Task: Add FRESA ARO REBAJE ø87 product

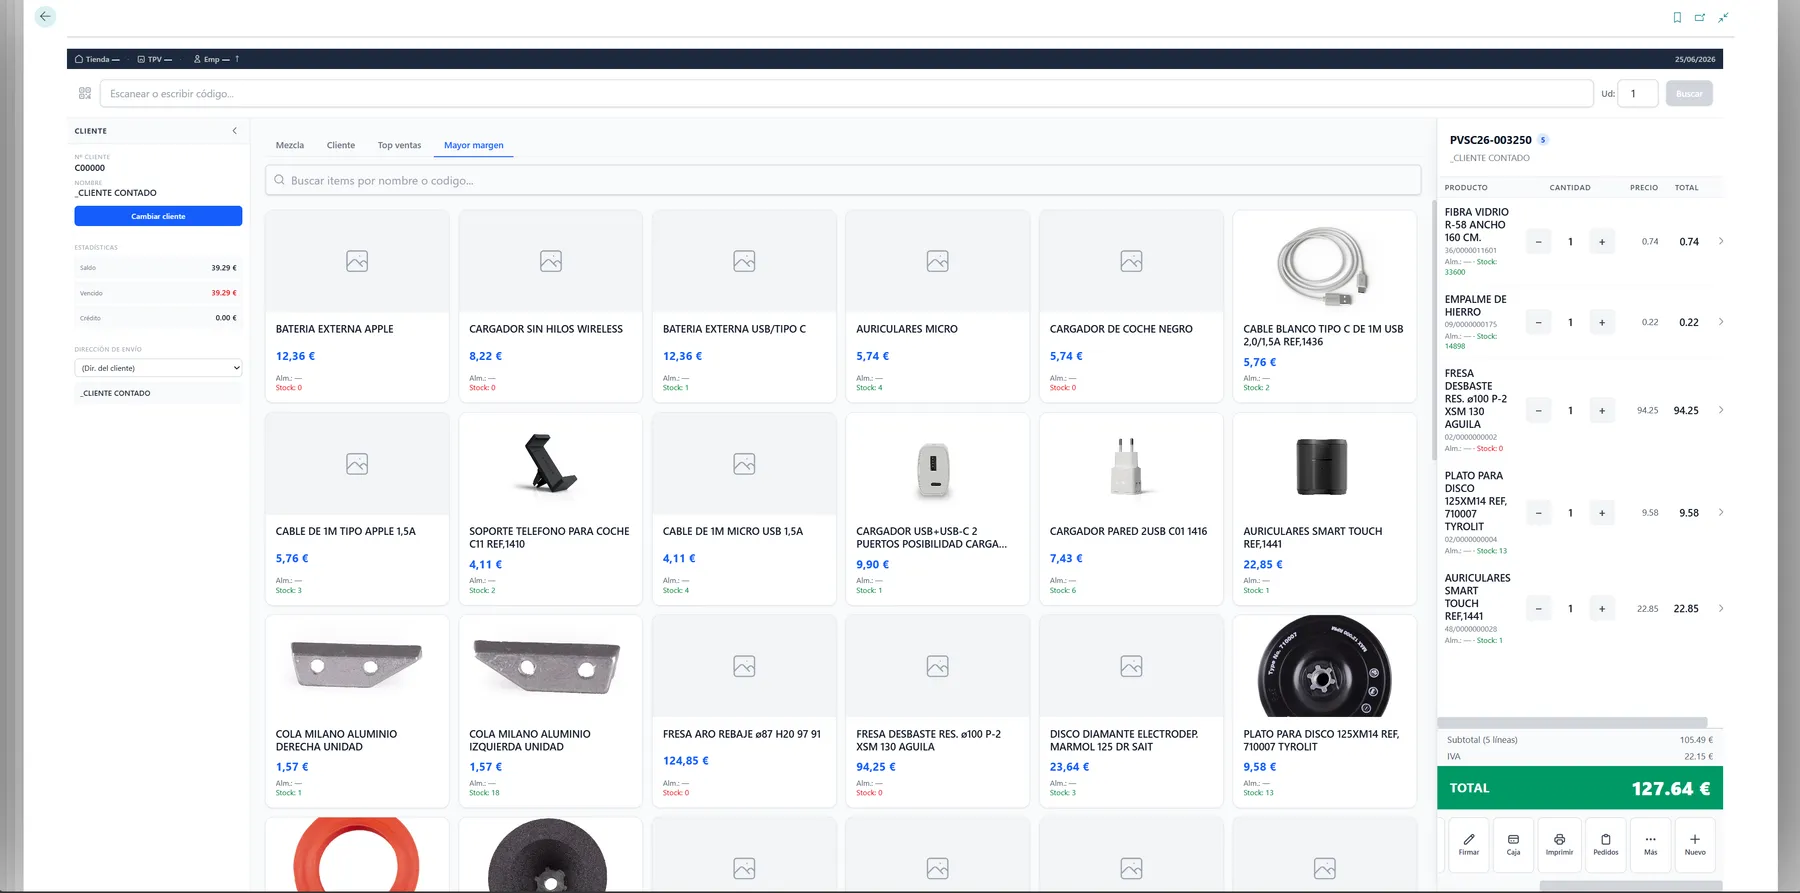Action: pos(744,711)
